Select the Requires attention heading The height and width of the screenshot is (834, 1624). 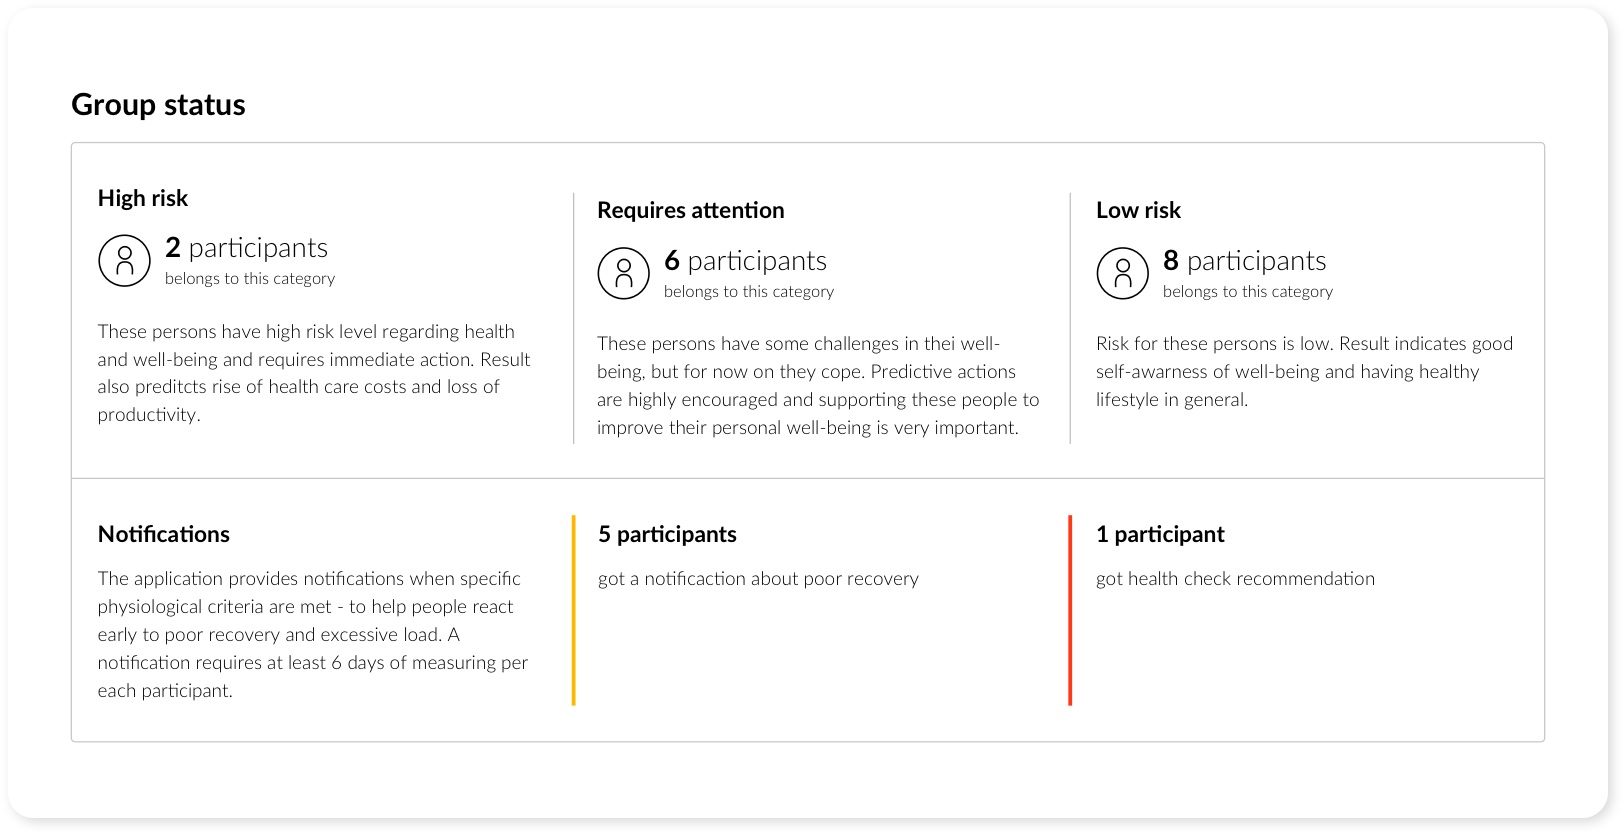(x=691, y=210)
